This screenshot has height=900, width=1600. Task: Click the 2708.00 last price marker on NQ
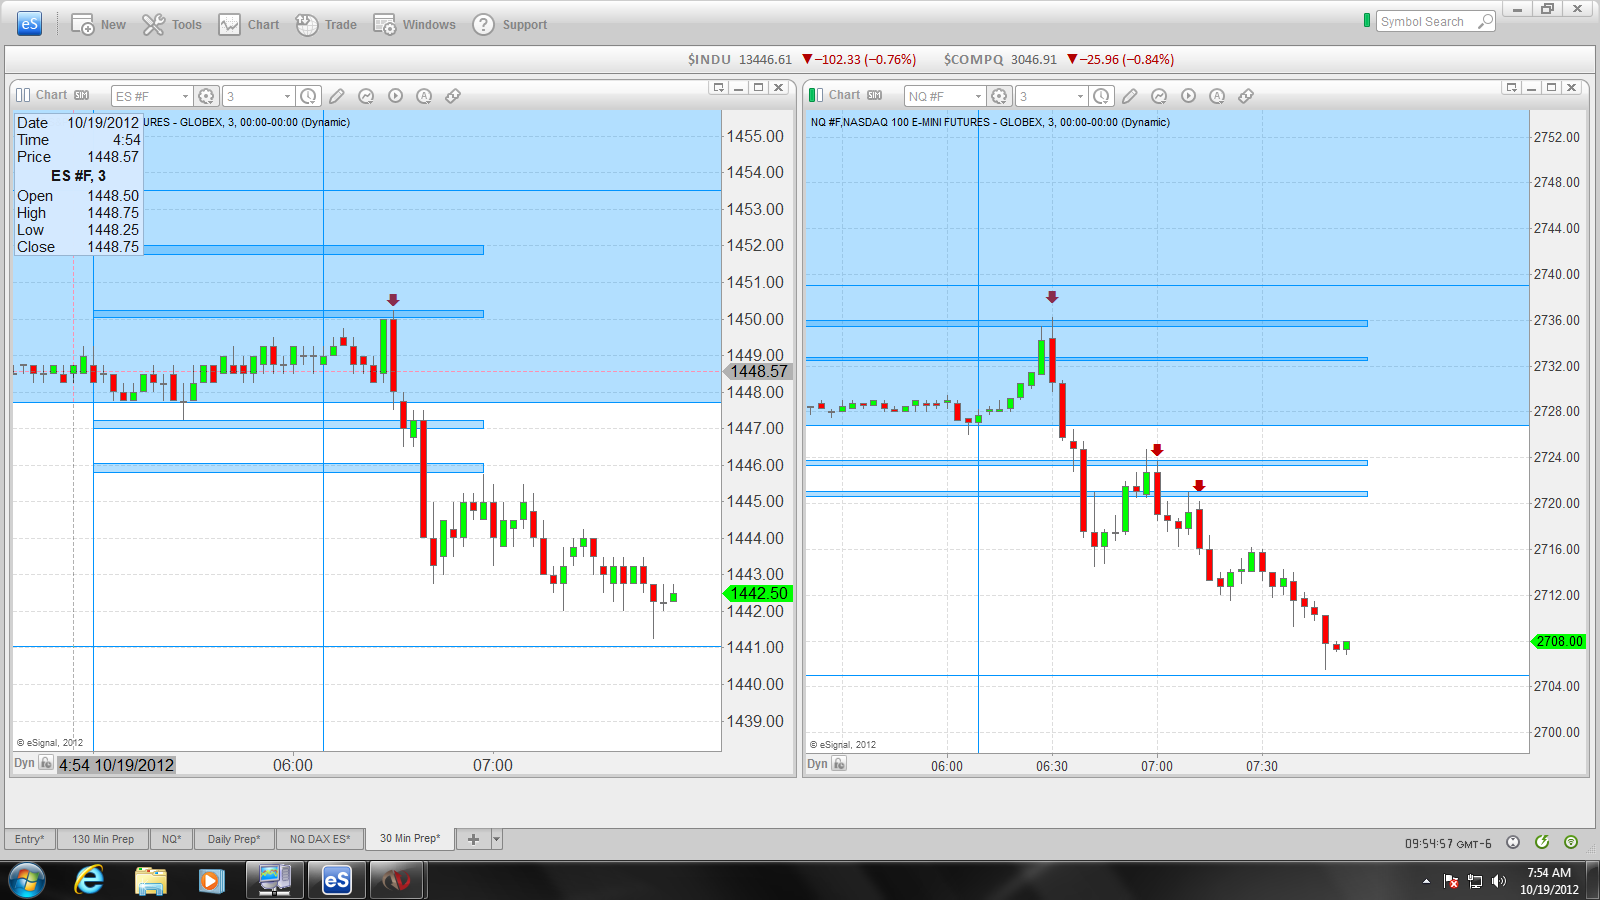(x=1559, y=641)
